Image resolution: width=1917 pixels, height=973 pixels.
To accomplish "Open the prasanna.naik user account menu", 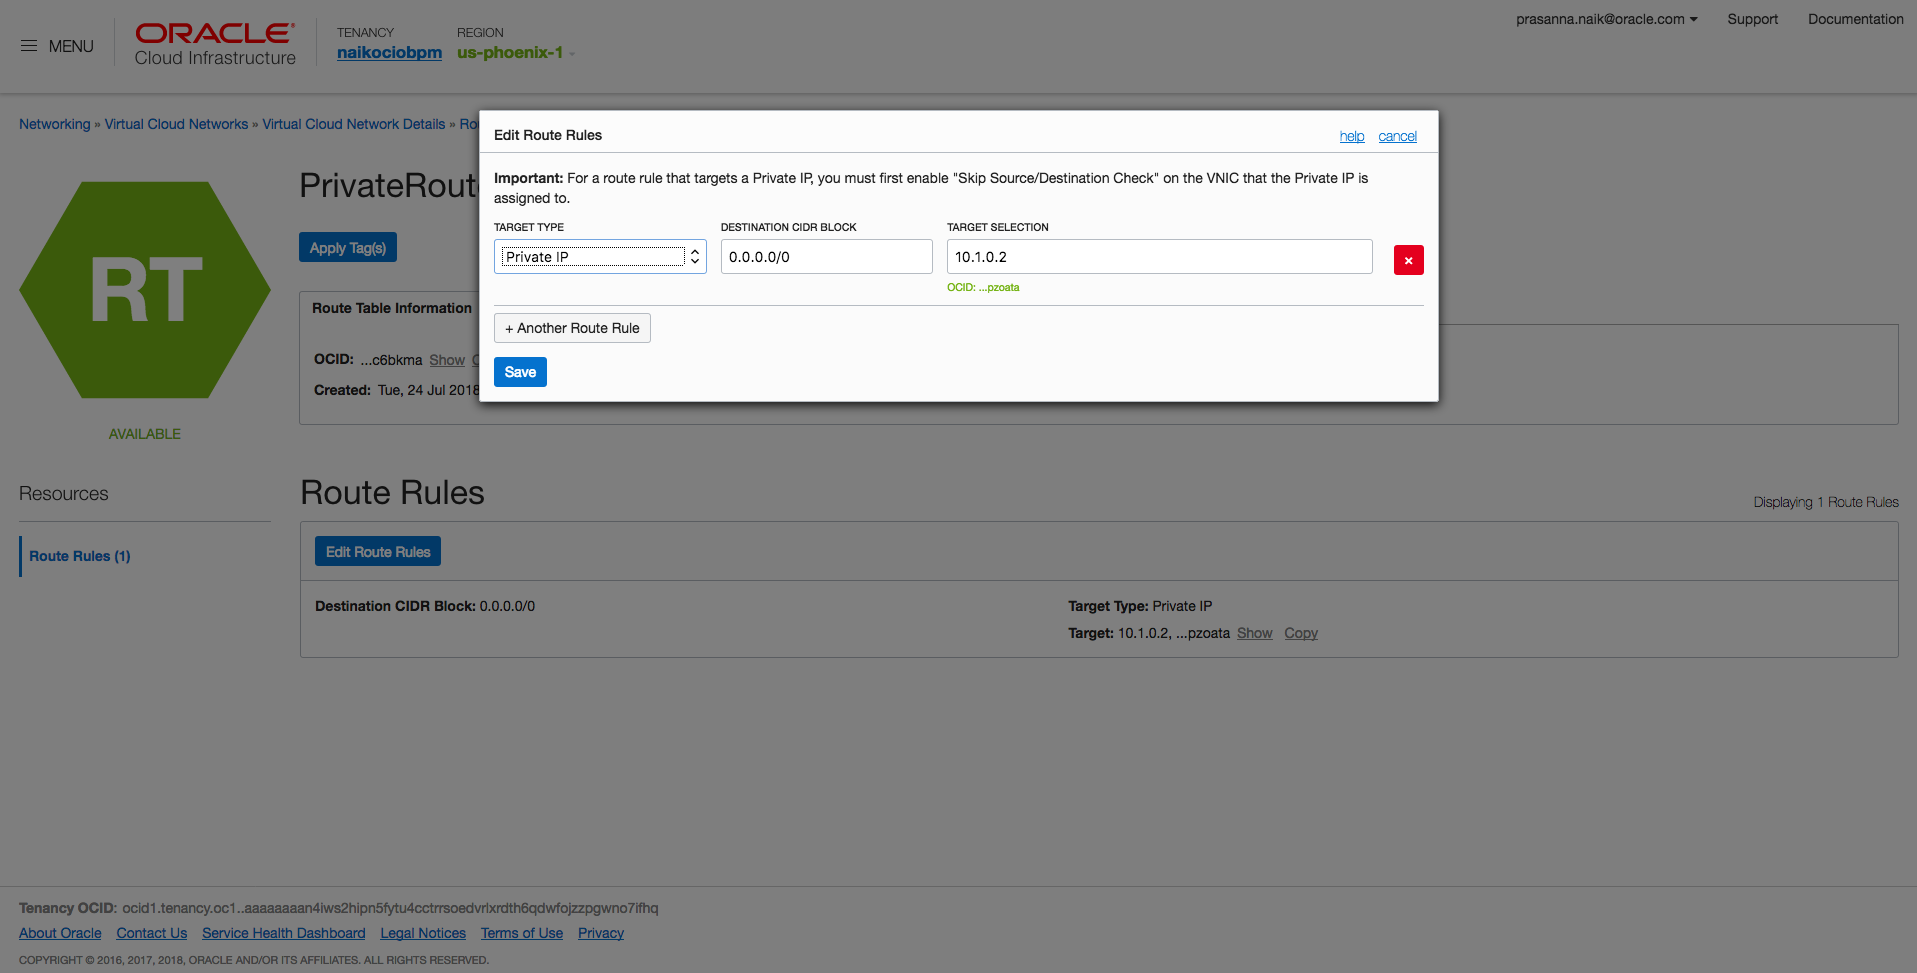I will (1606, 19).
